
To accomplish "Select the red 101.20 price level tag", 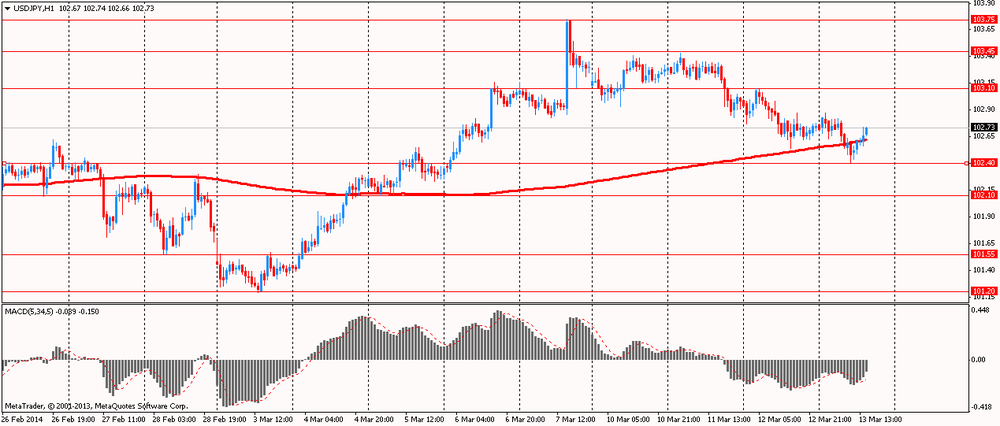I will pyautogui.click(x=983, y=291).
